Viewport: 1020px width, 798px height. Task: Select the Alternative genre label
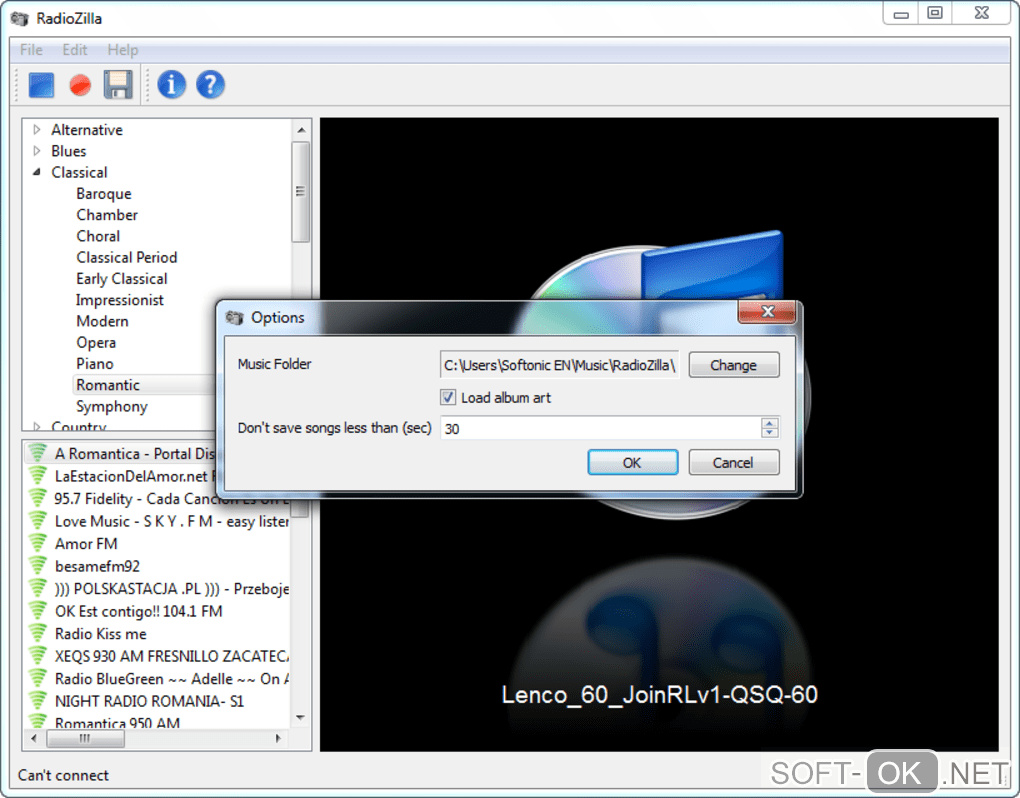tap(87, 129)
